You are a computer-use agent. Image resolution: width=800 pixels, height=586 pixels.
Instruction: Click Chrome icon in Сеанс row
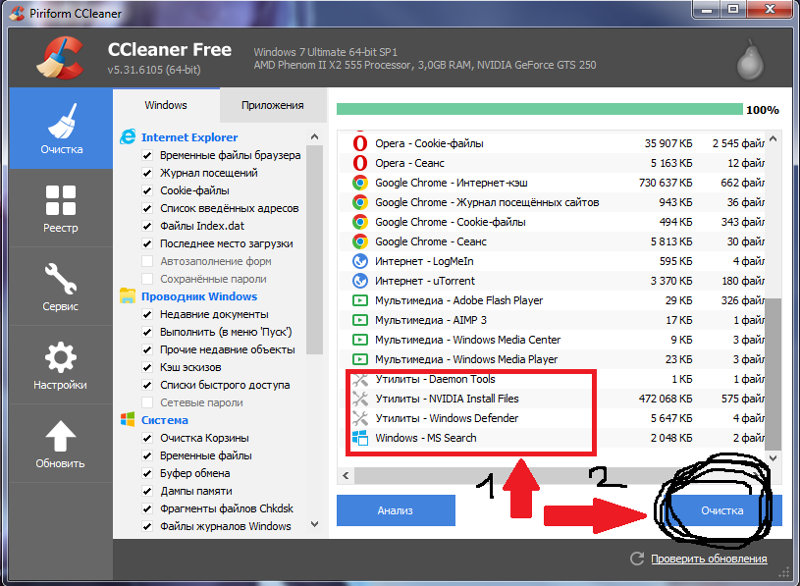tap(360, 242)
